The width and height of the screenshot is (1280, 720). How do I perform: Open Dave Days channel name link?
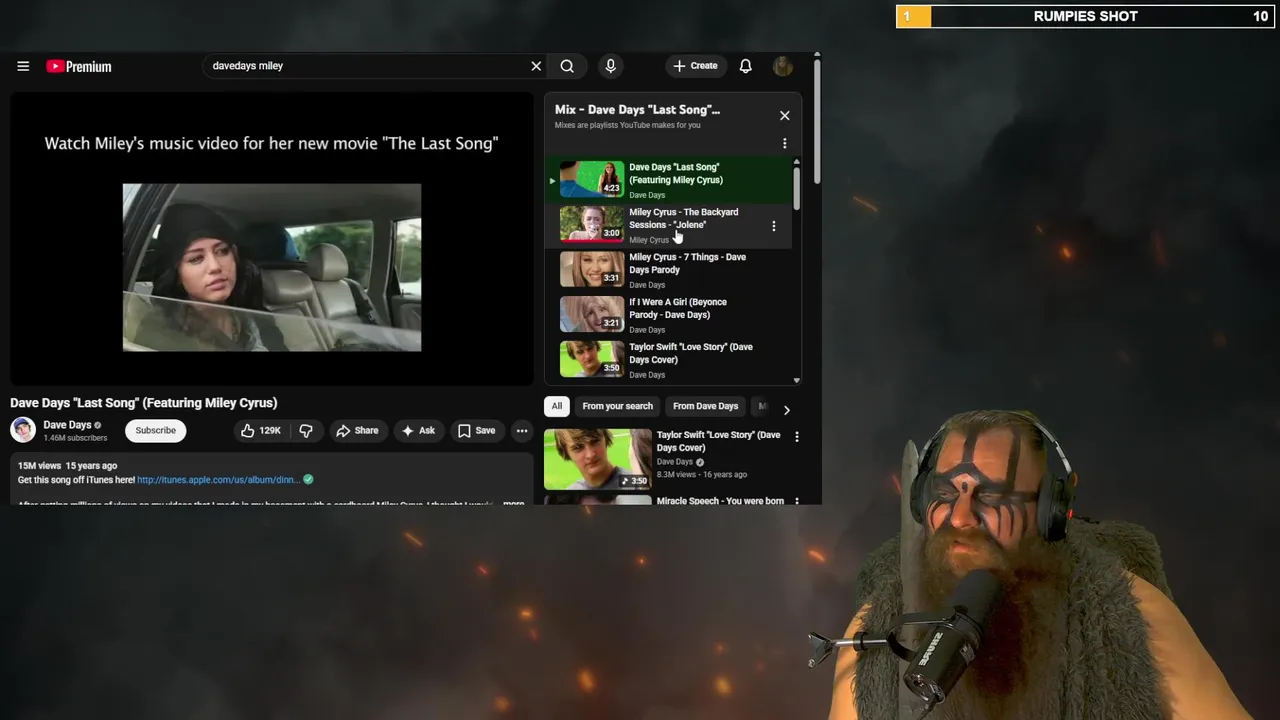coord(67,425)
